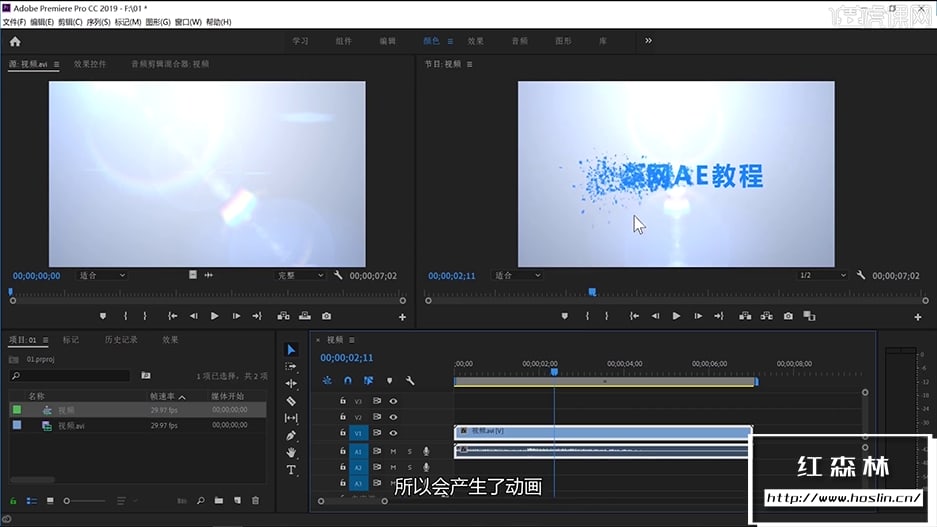Export frame camera in Program monitor
Screen dimensions: 937x527
(x=788, y=316)
